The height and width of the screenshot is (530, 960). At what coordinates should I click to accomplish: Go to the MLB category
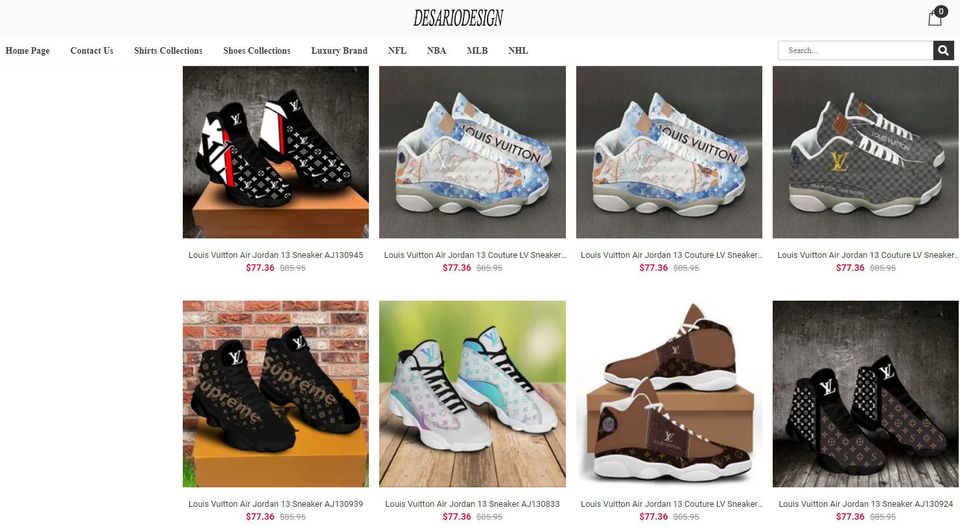[x=477, y=51]
